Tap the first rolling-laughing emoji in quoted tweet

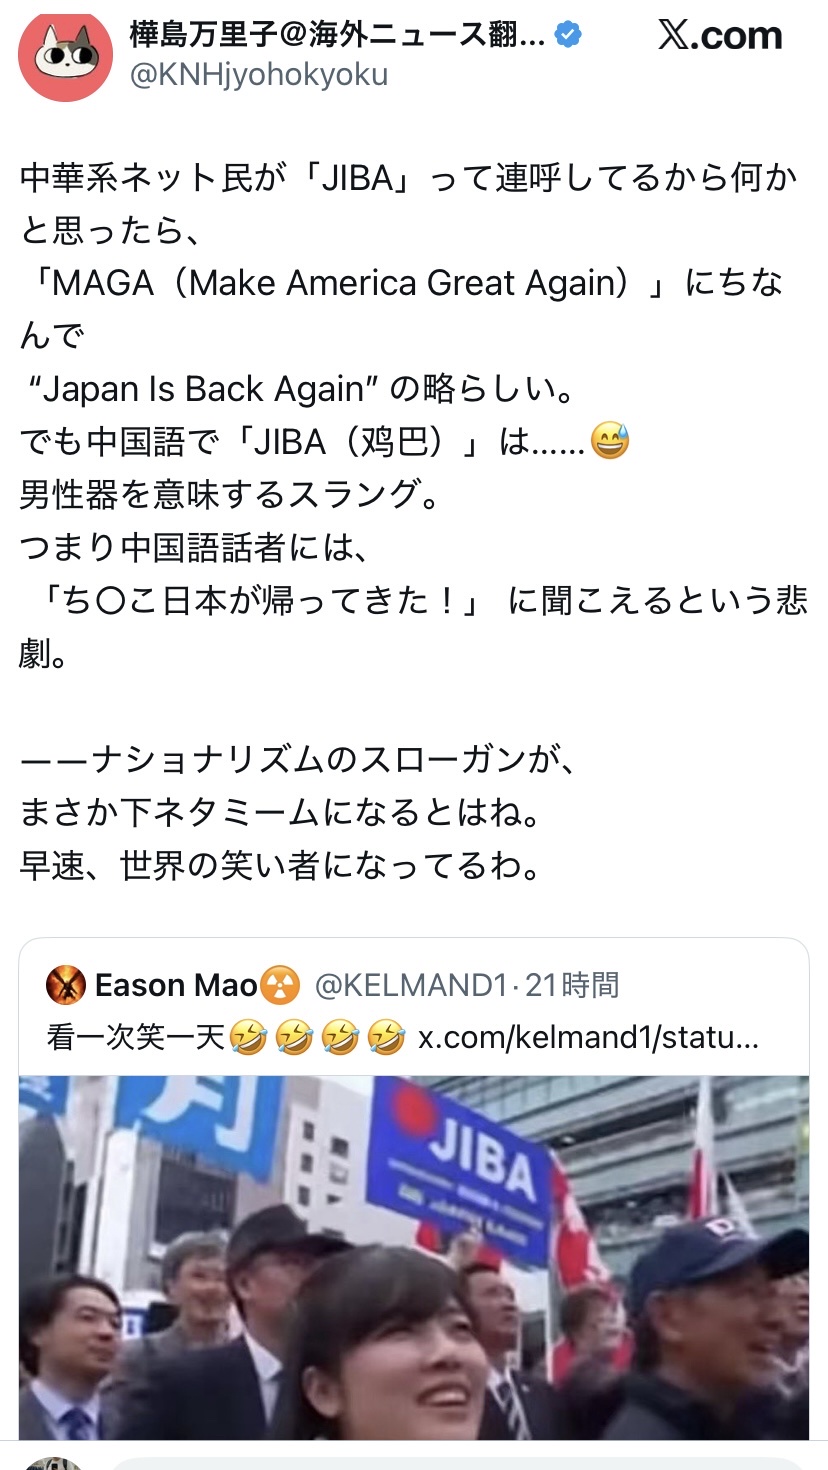coord(247,1037)
